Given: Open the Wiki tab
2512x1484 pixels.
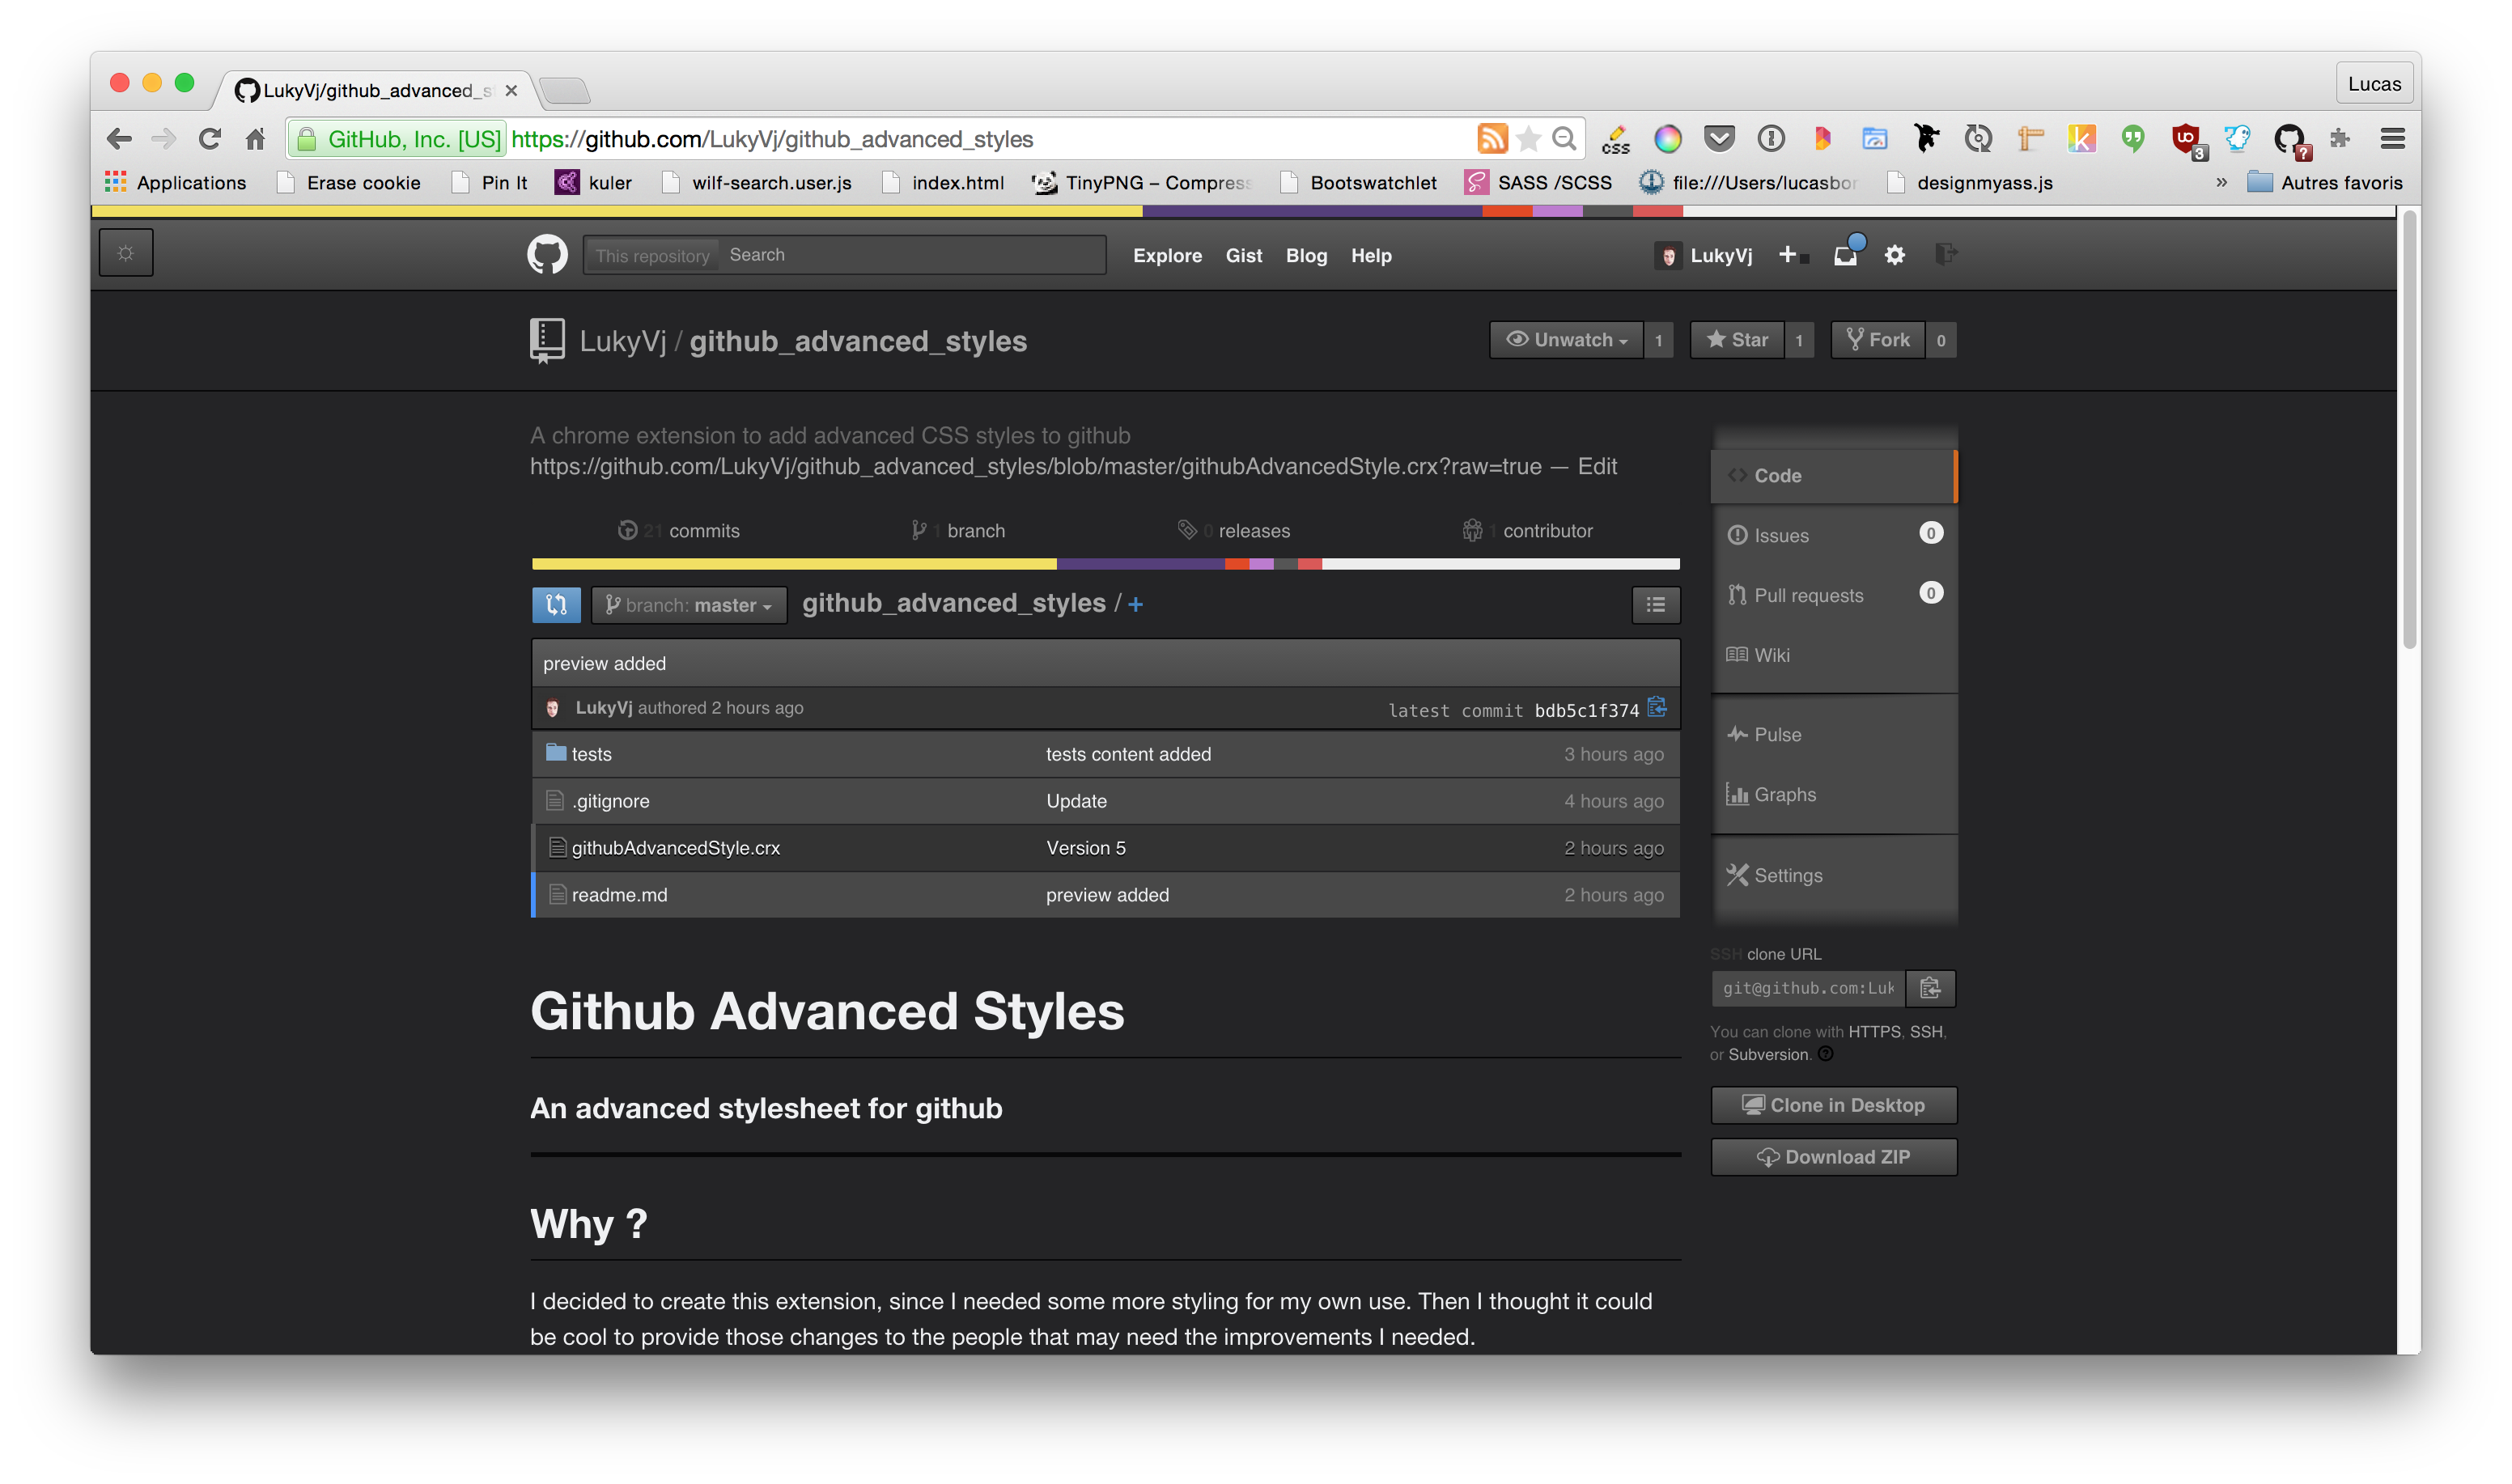Looking at the screenshot, I should [x=1833, y=655].
